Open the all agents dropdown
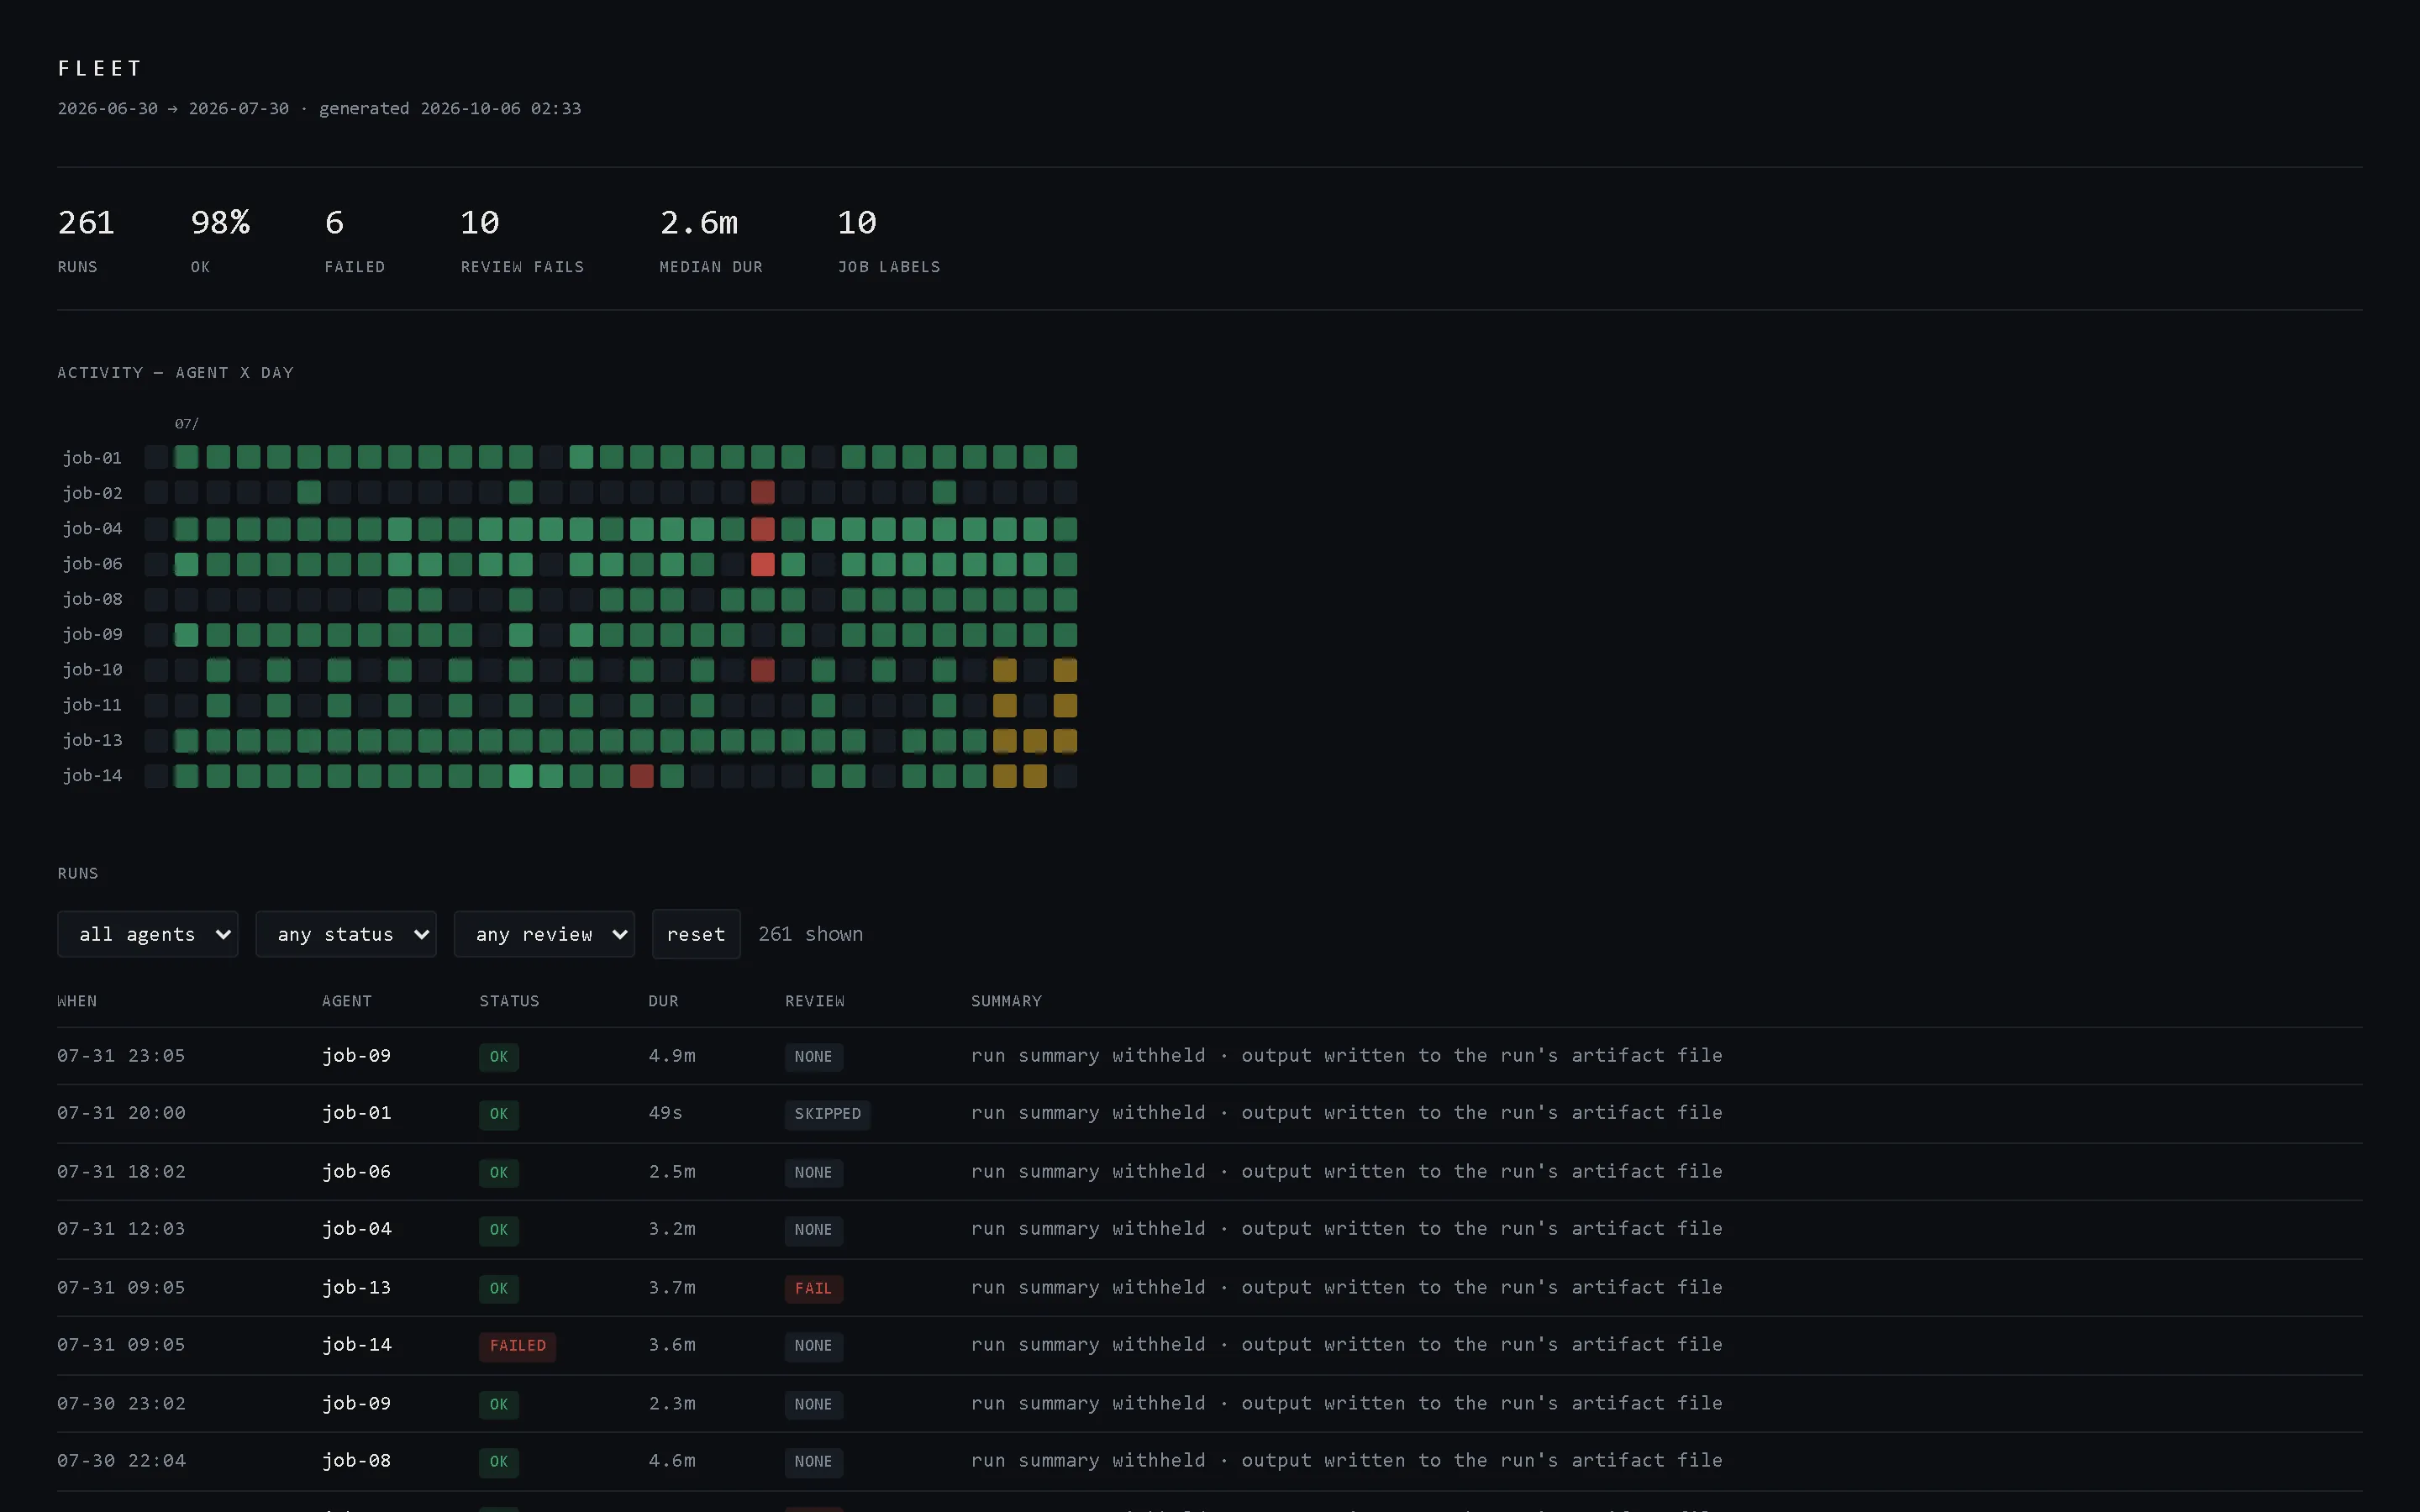Viewport: 2420px width, 1512px height. click(147, 934)
